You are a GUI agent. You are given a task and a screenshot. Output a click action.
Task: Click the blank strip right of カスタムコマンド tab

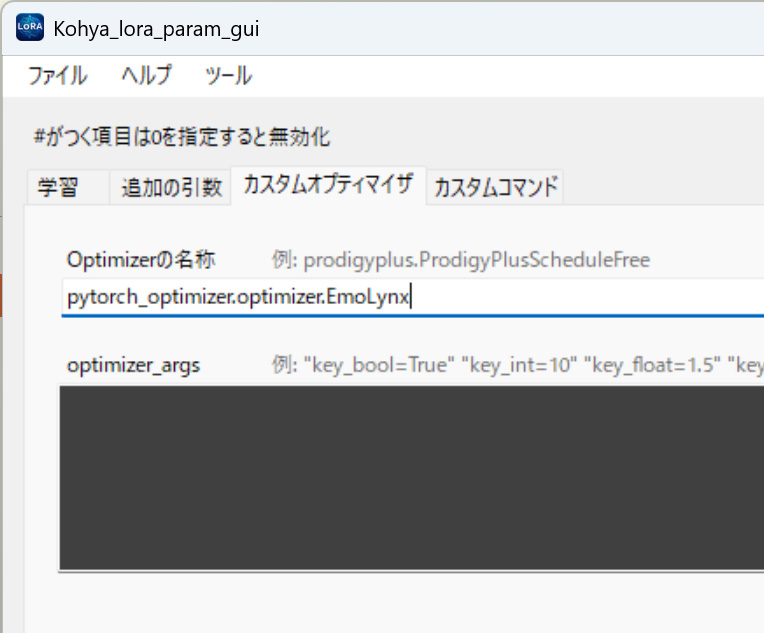click(660, 187)
